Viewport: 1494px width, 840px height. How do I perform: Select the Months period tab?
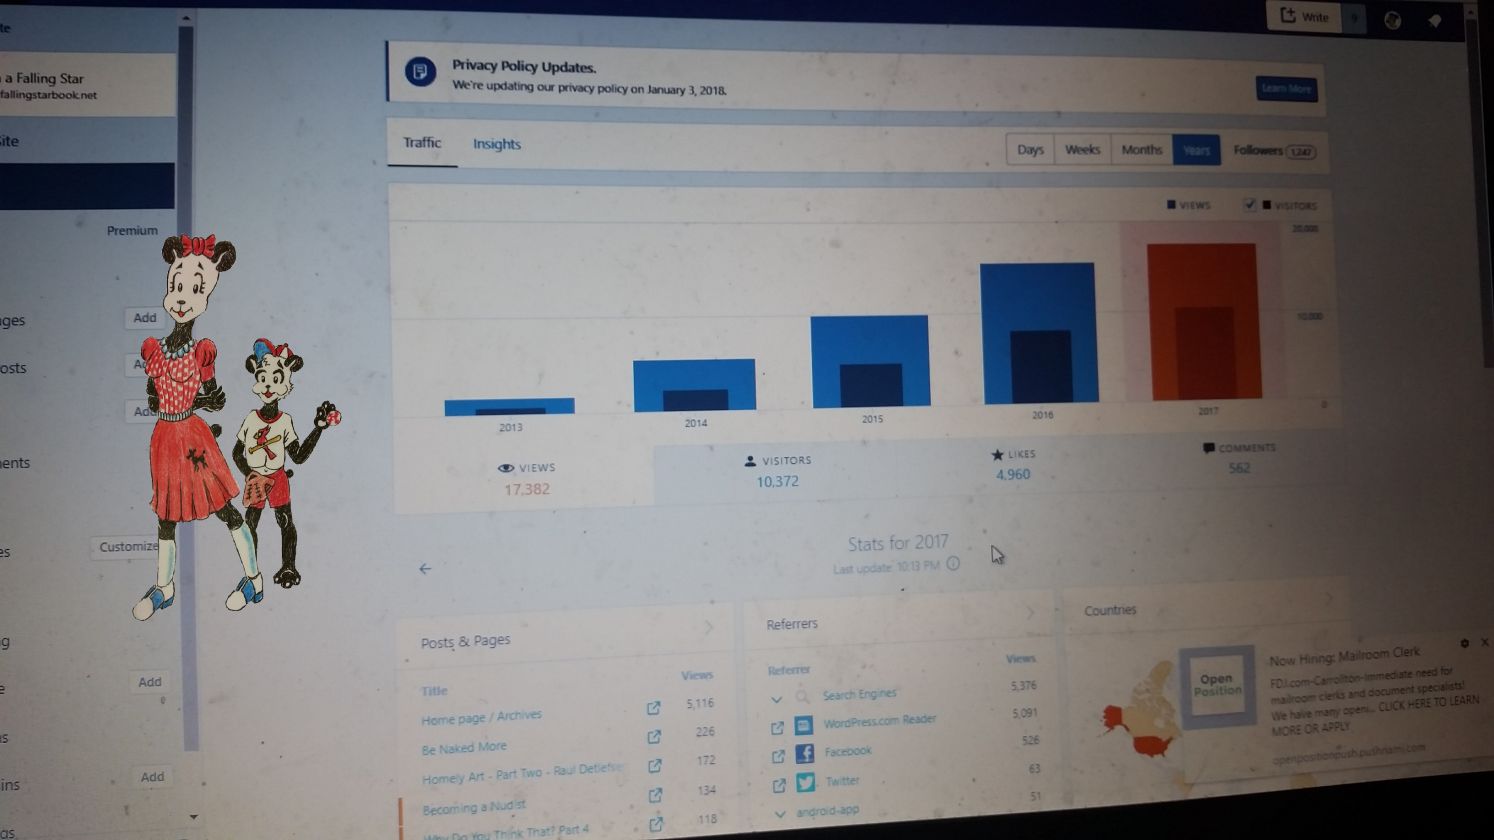[x=1141, y=149]
